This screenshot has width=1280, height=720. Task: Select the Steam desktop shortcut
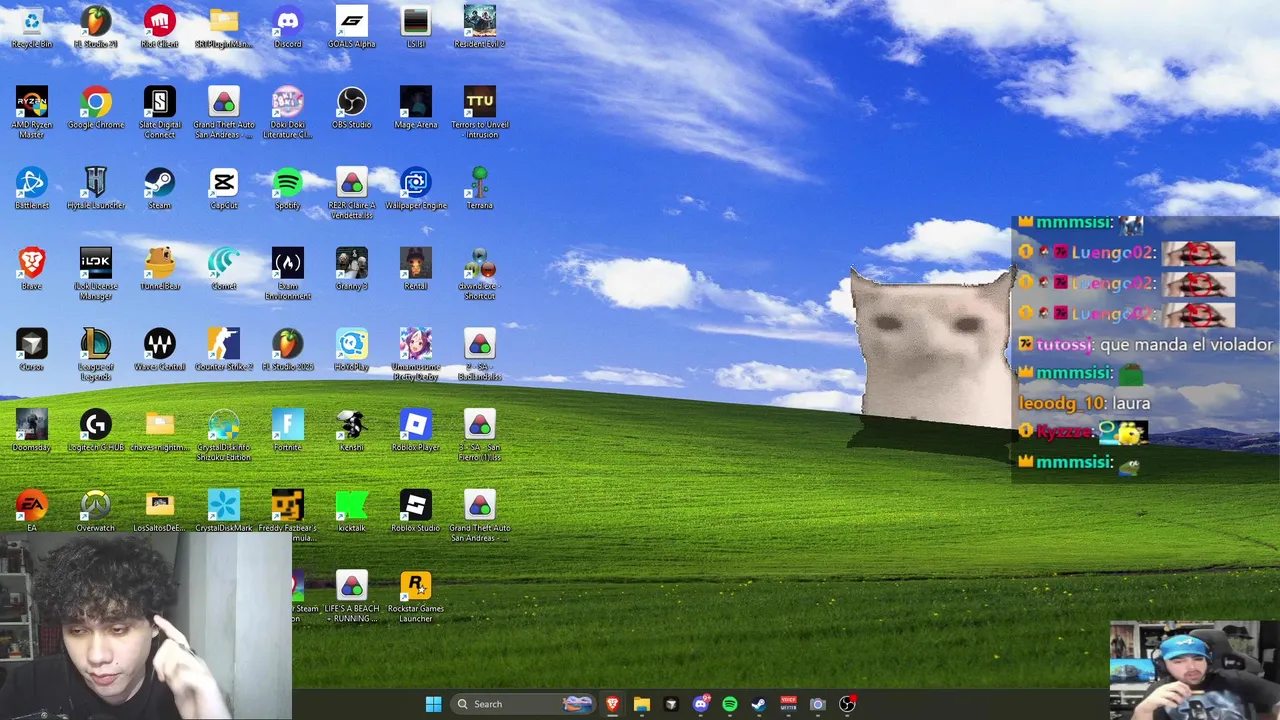pos(160,189)
